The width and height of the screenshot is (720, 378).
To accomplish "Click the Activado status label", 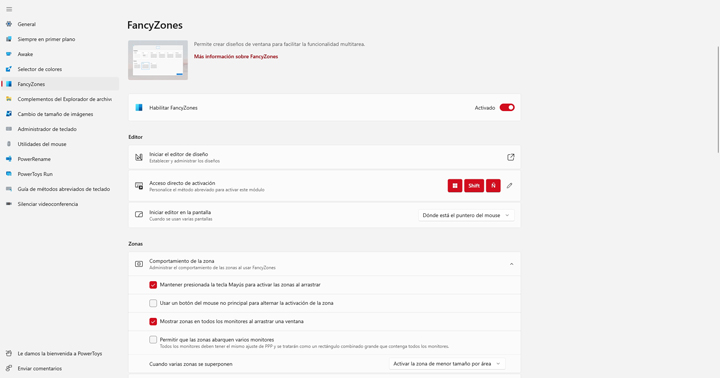I will pos(485,108).
